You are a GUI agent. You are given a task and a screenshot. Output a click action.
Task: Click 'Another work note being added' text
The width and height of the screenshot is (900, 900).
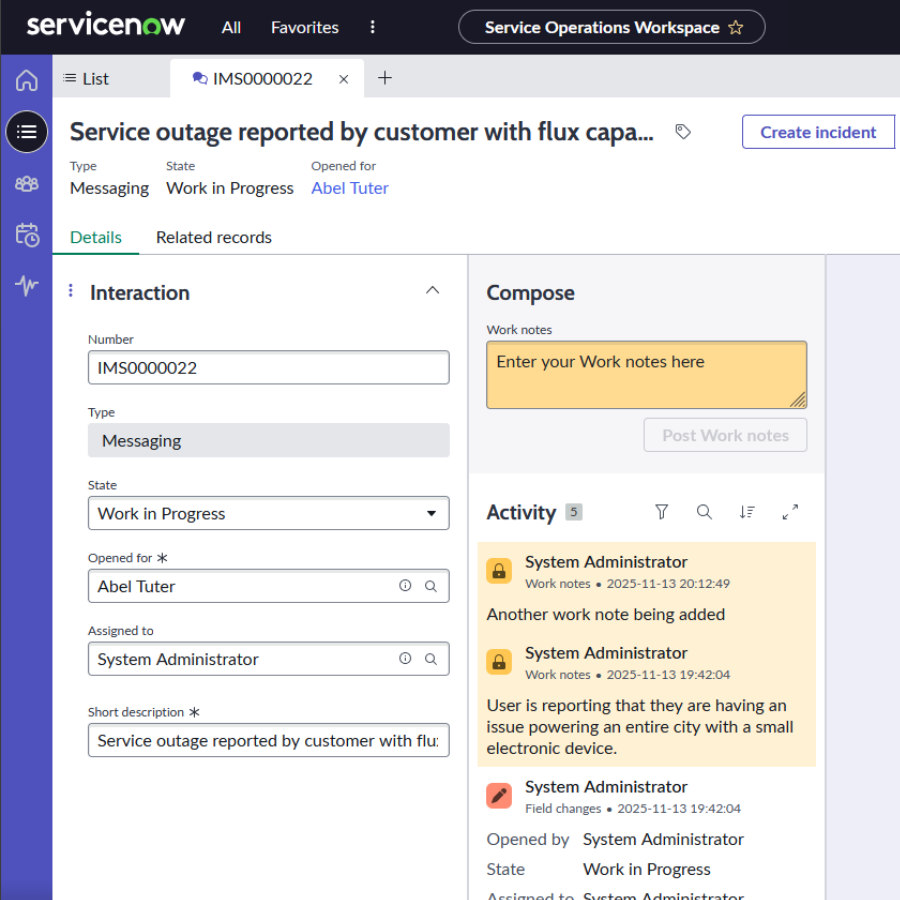606,614
